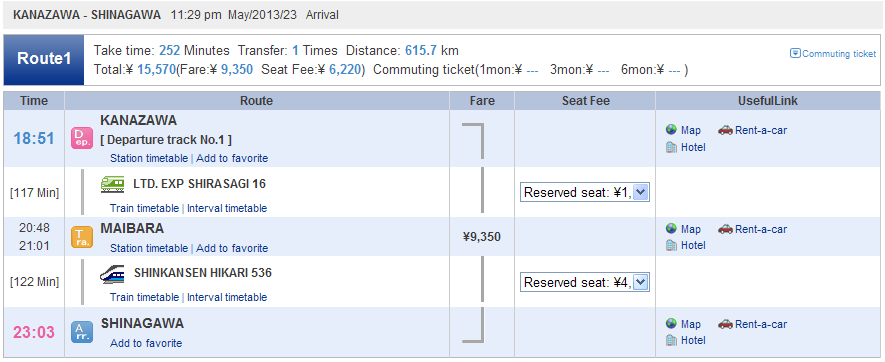Click the blue Arr. icon beside SHINAGAWA
The width and height of the screenshot is (885, 362).
coord(82,332)
